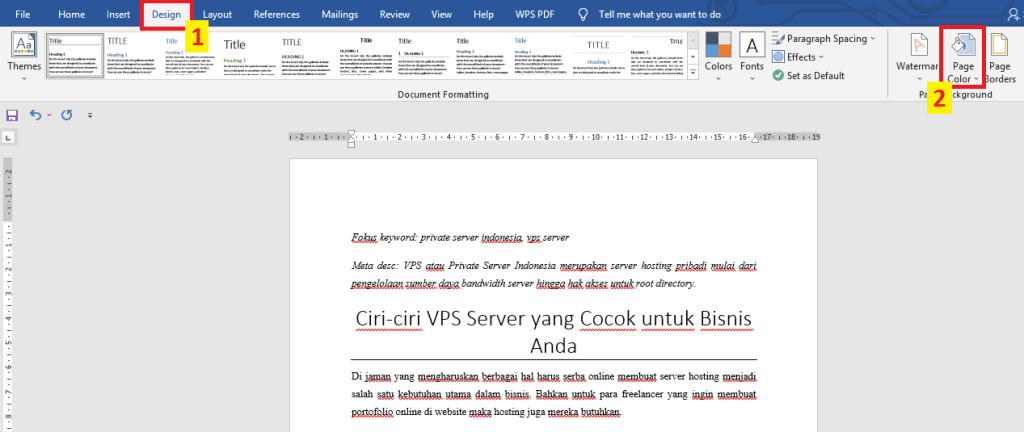Open the Themes gallery

24,56
